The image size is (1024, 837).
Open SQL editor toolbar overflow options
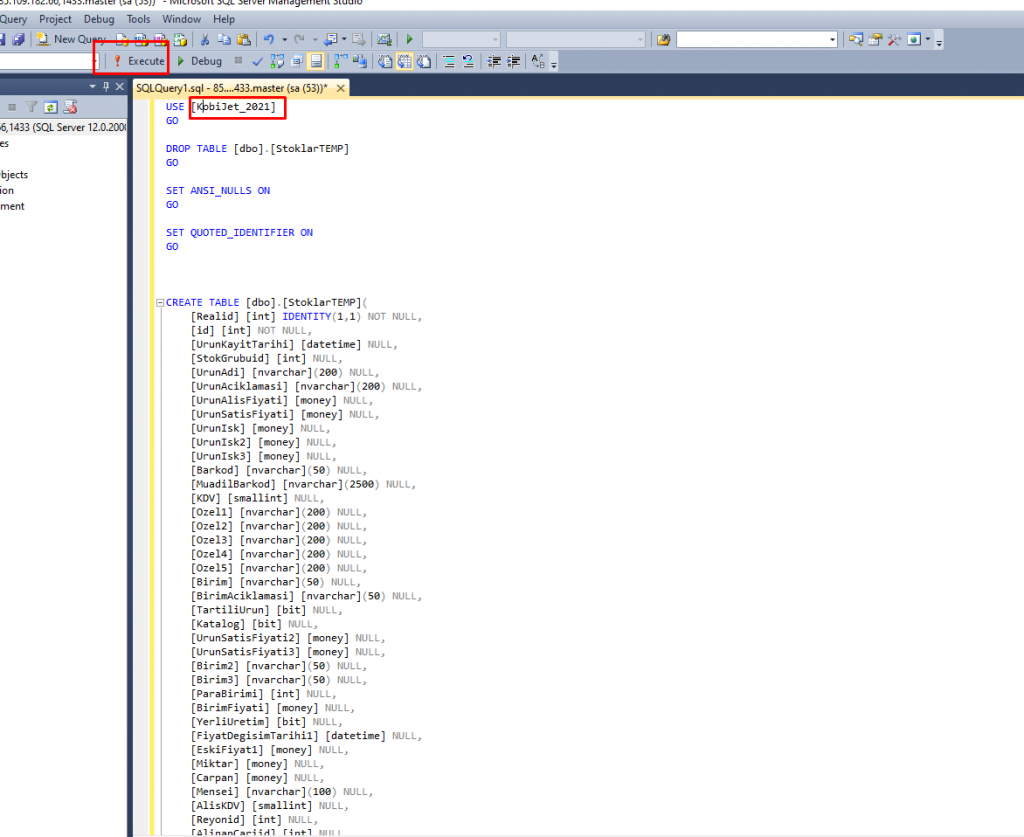554,65
